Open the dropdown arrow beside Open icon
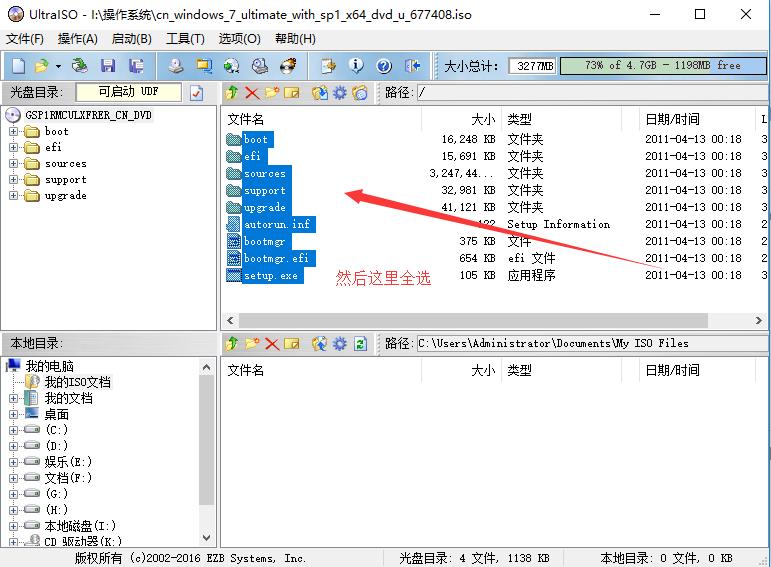771x567 pixels. [58, 66]
